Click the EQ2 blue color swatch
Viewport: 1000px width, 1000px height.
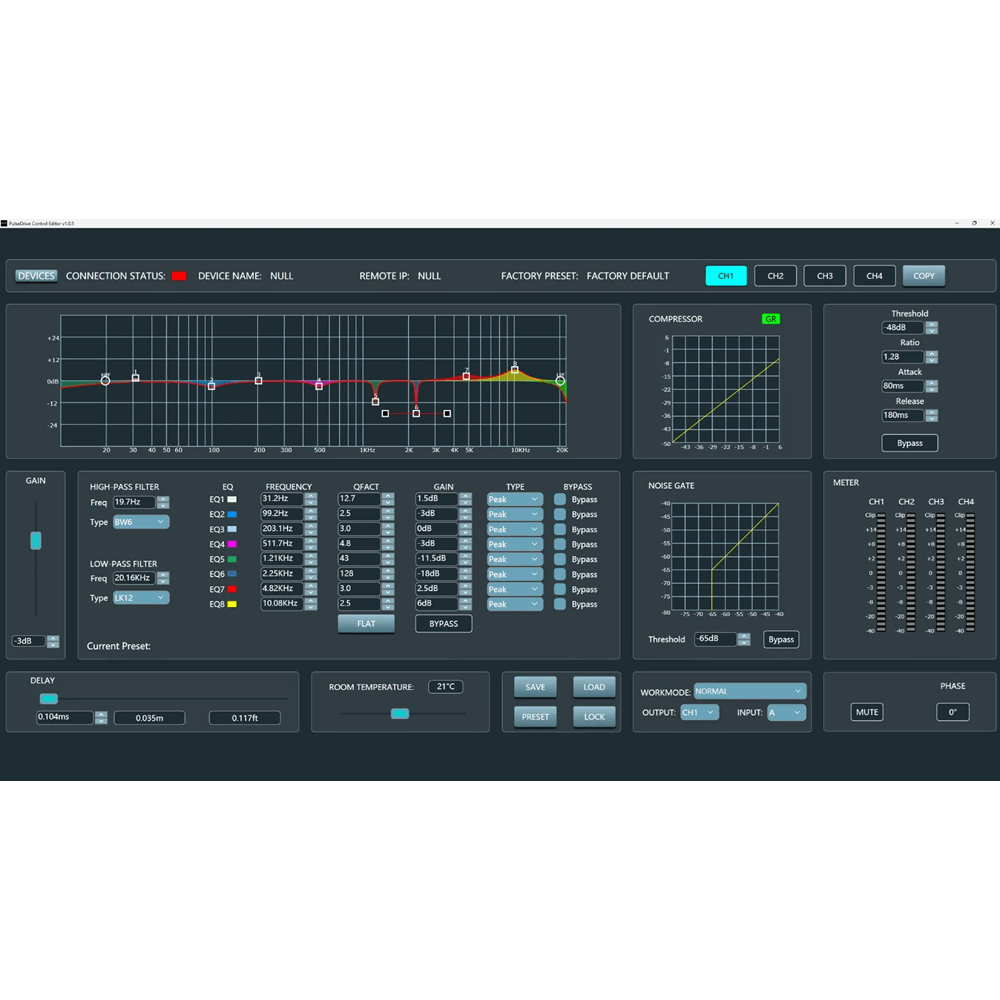[x=232, y=514]
